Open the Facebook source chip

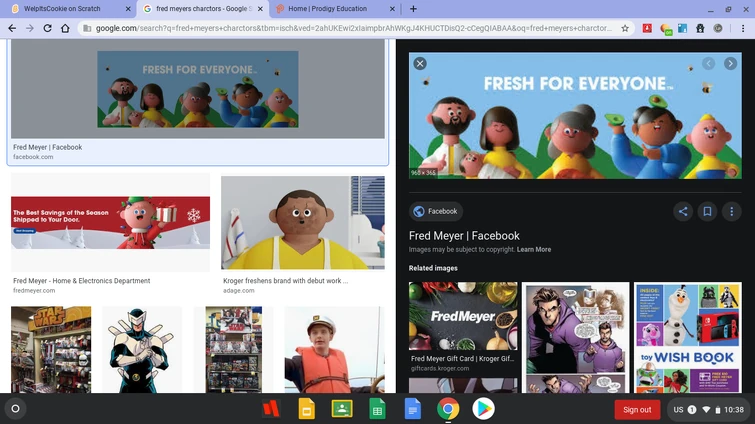pos(436,211)
